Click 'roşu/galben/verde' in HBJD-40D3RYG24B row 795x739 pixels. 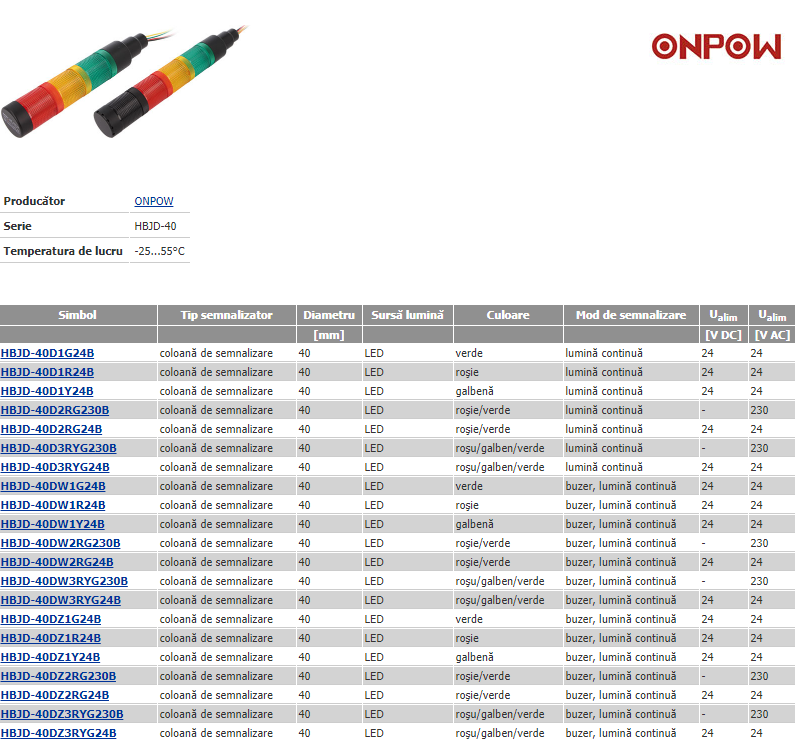point(500,467)
